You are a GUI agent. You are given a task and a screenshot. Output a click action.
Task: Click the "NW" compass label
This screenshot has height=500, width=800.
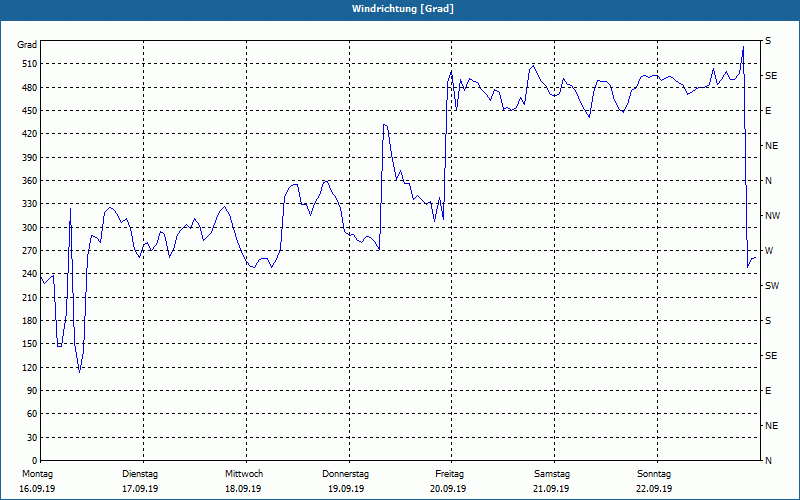point(772,216)
